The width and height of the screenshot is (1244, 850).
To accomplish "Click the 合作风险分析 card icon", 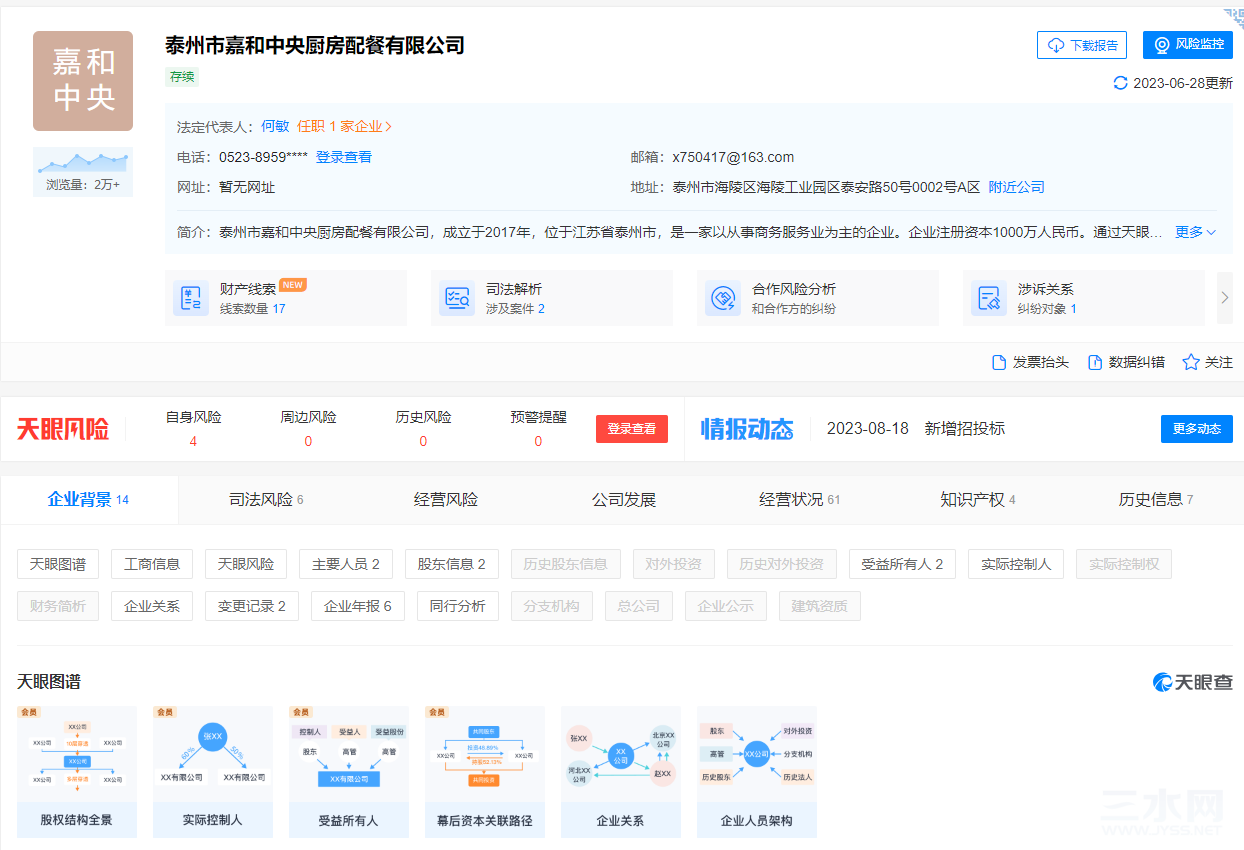I will (x=723, y=298).
